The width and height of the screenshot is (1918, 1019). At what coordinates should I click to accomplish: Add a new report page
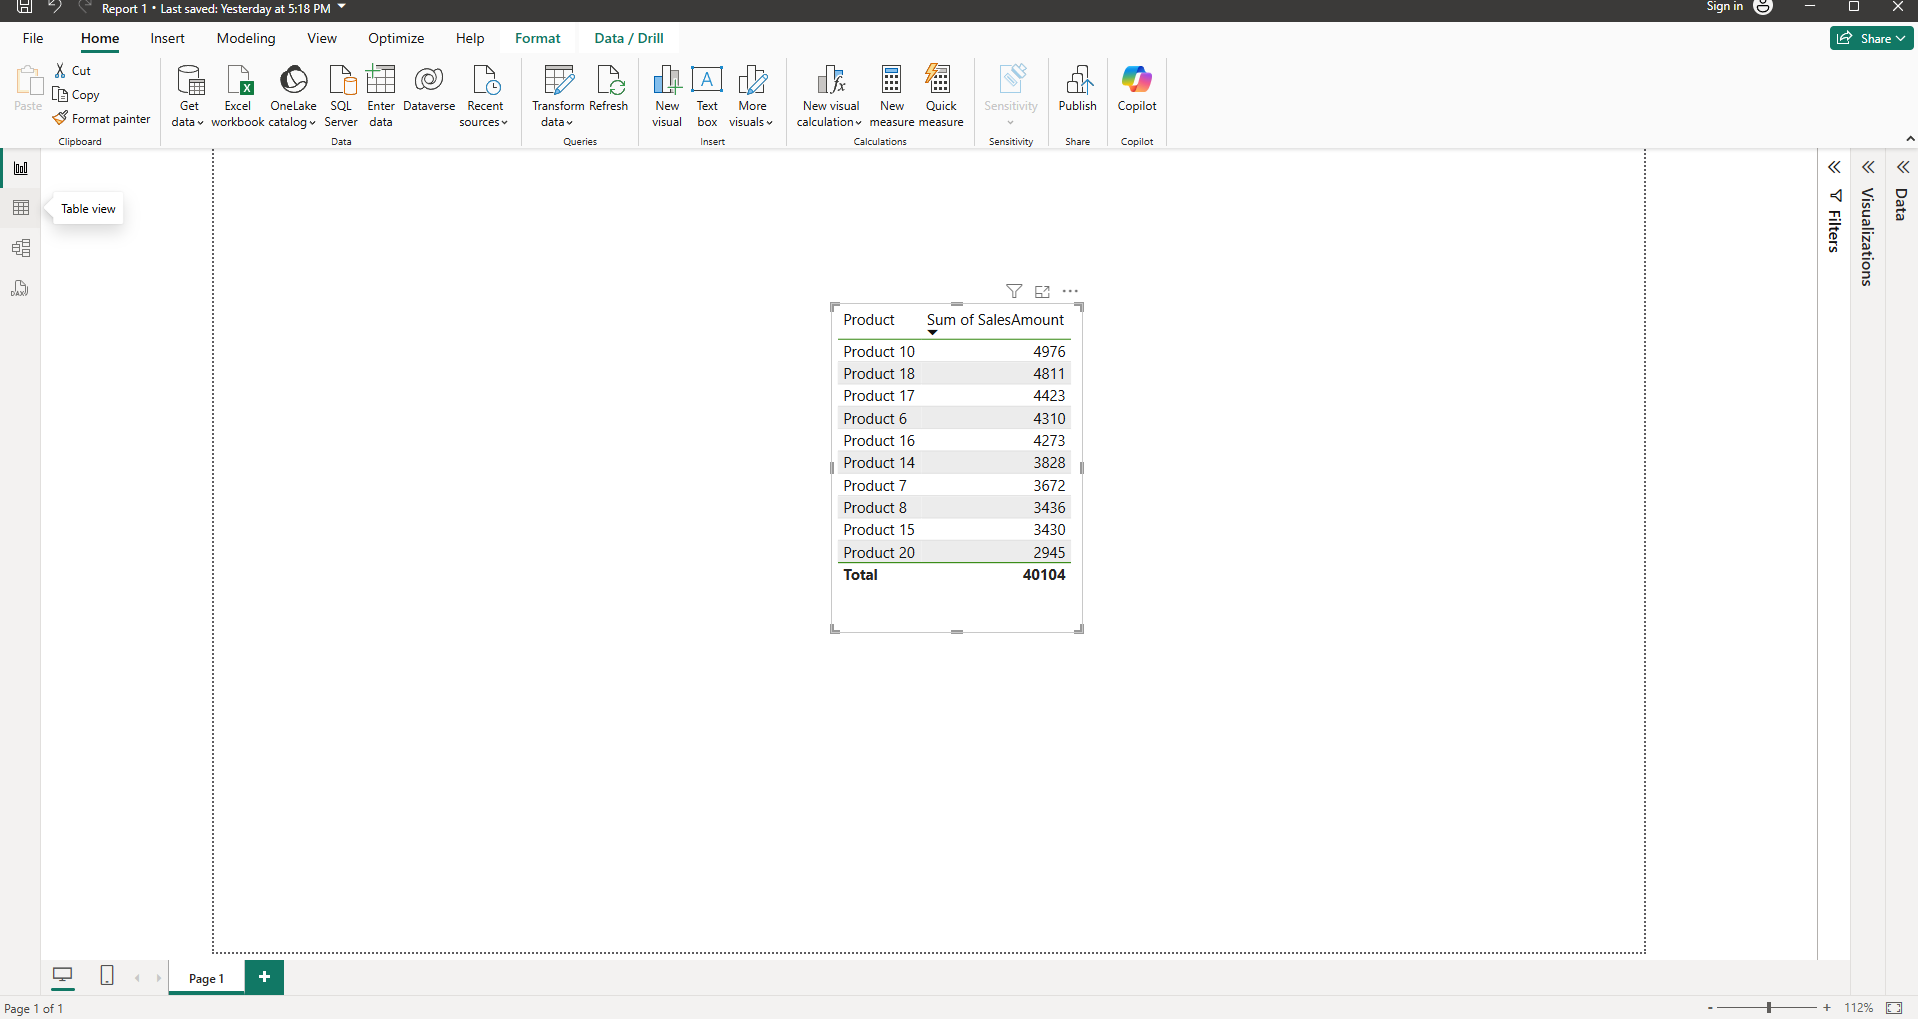(264, 977)
